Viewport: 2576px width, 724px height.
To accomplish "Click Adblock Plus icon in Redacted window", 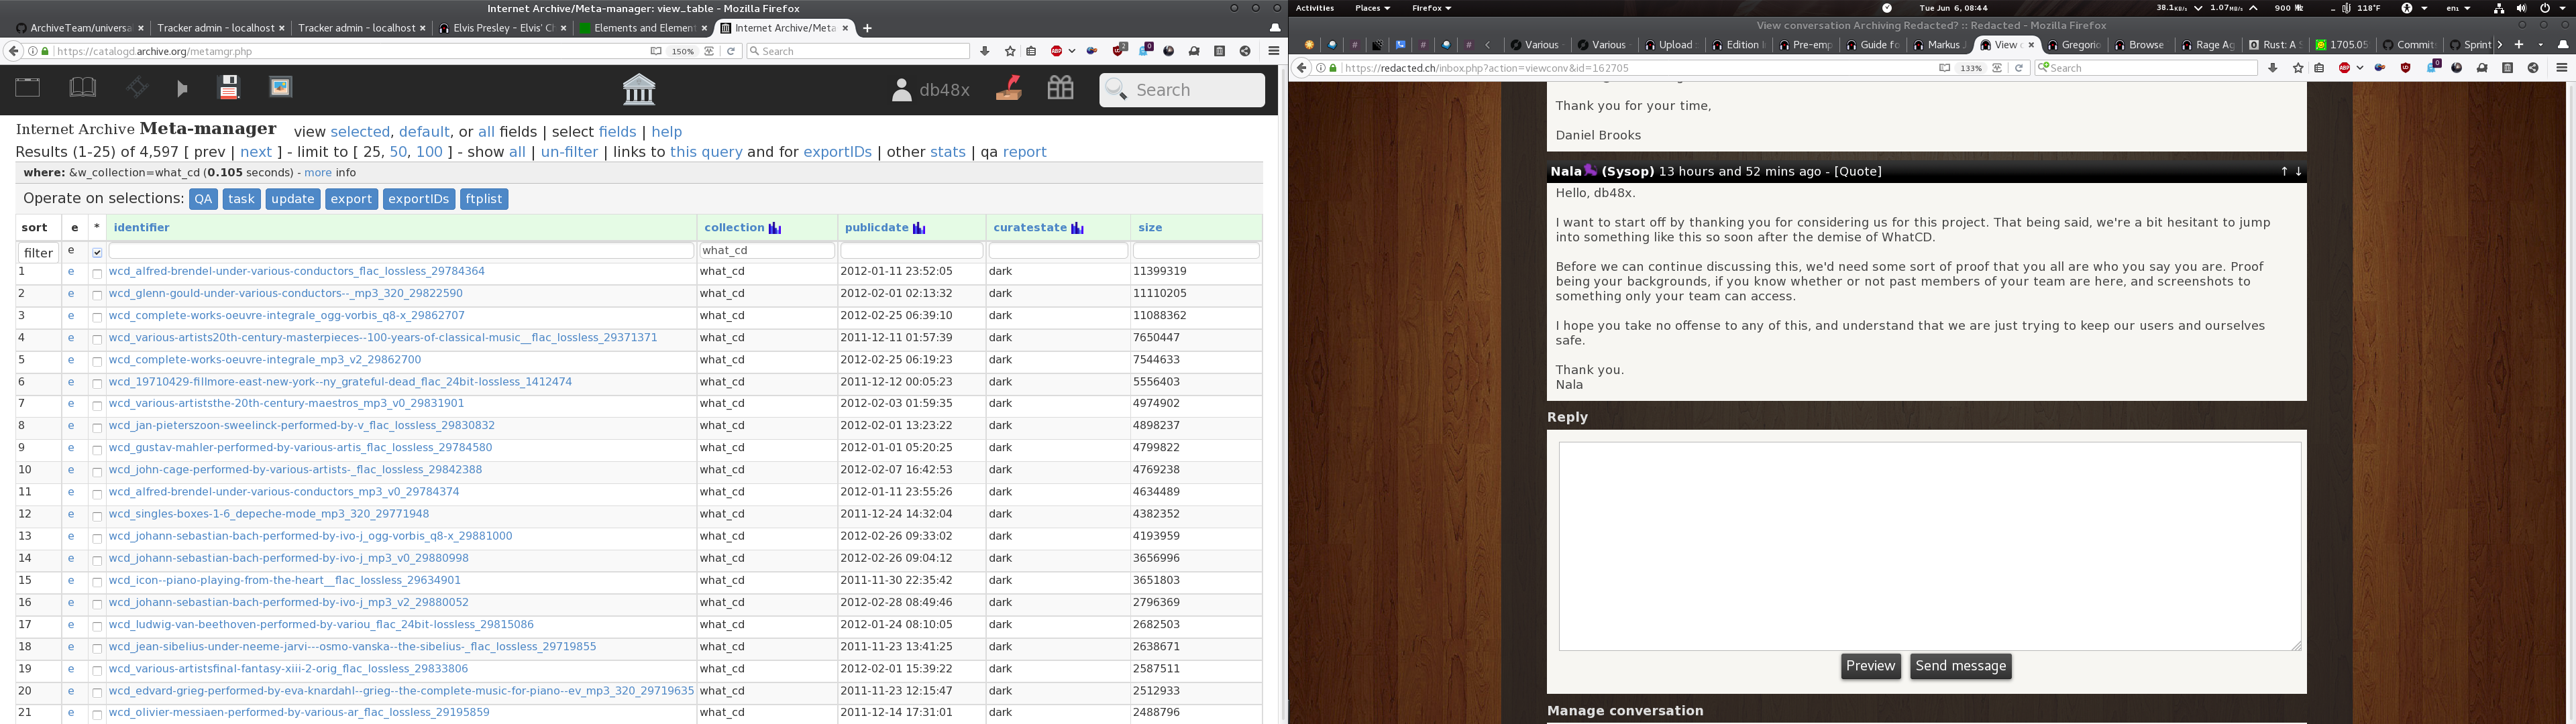I will point(2344,68).
